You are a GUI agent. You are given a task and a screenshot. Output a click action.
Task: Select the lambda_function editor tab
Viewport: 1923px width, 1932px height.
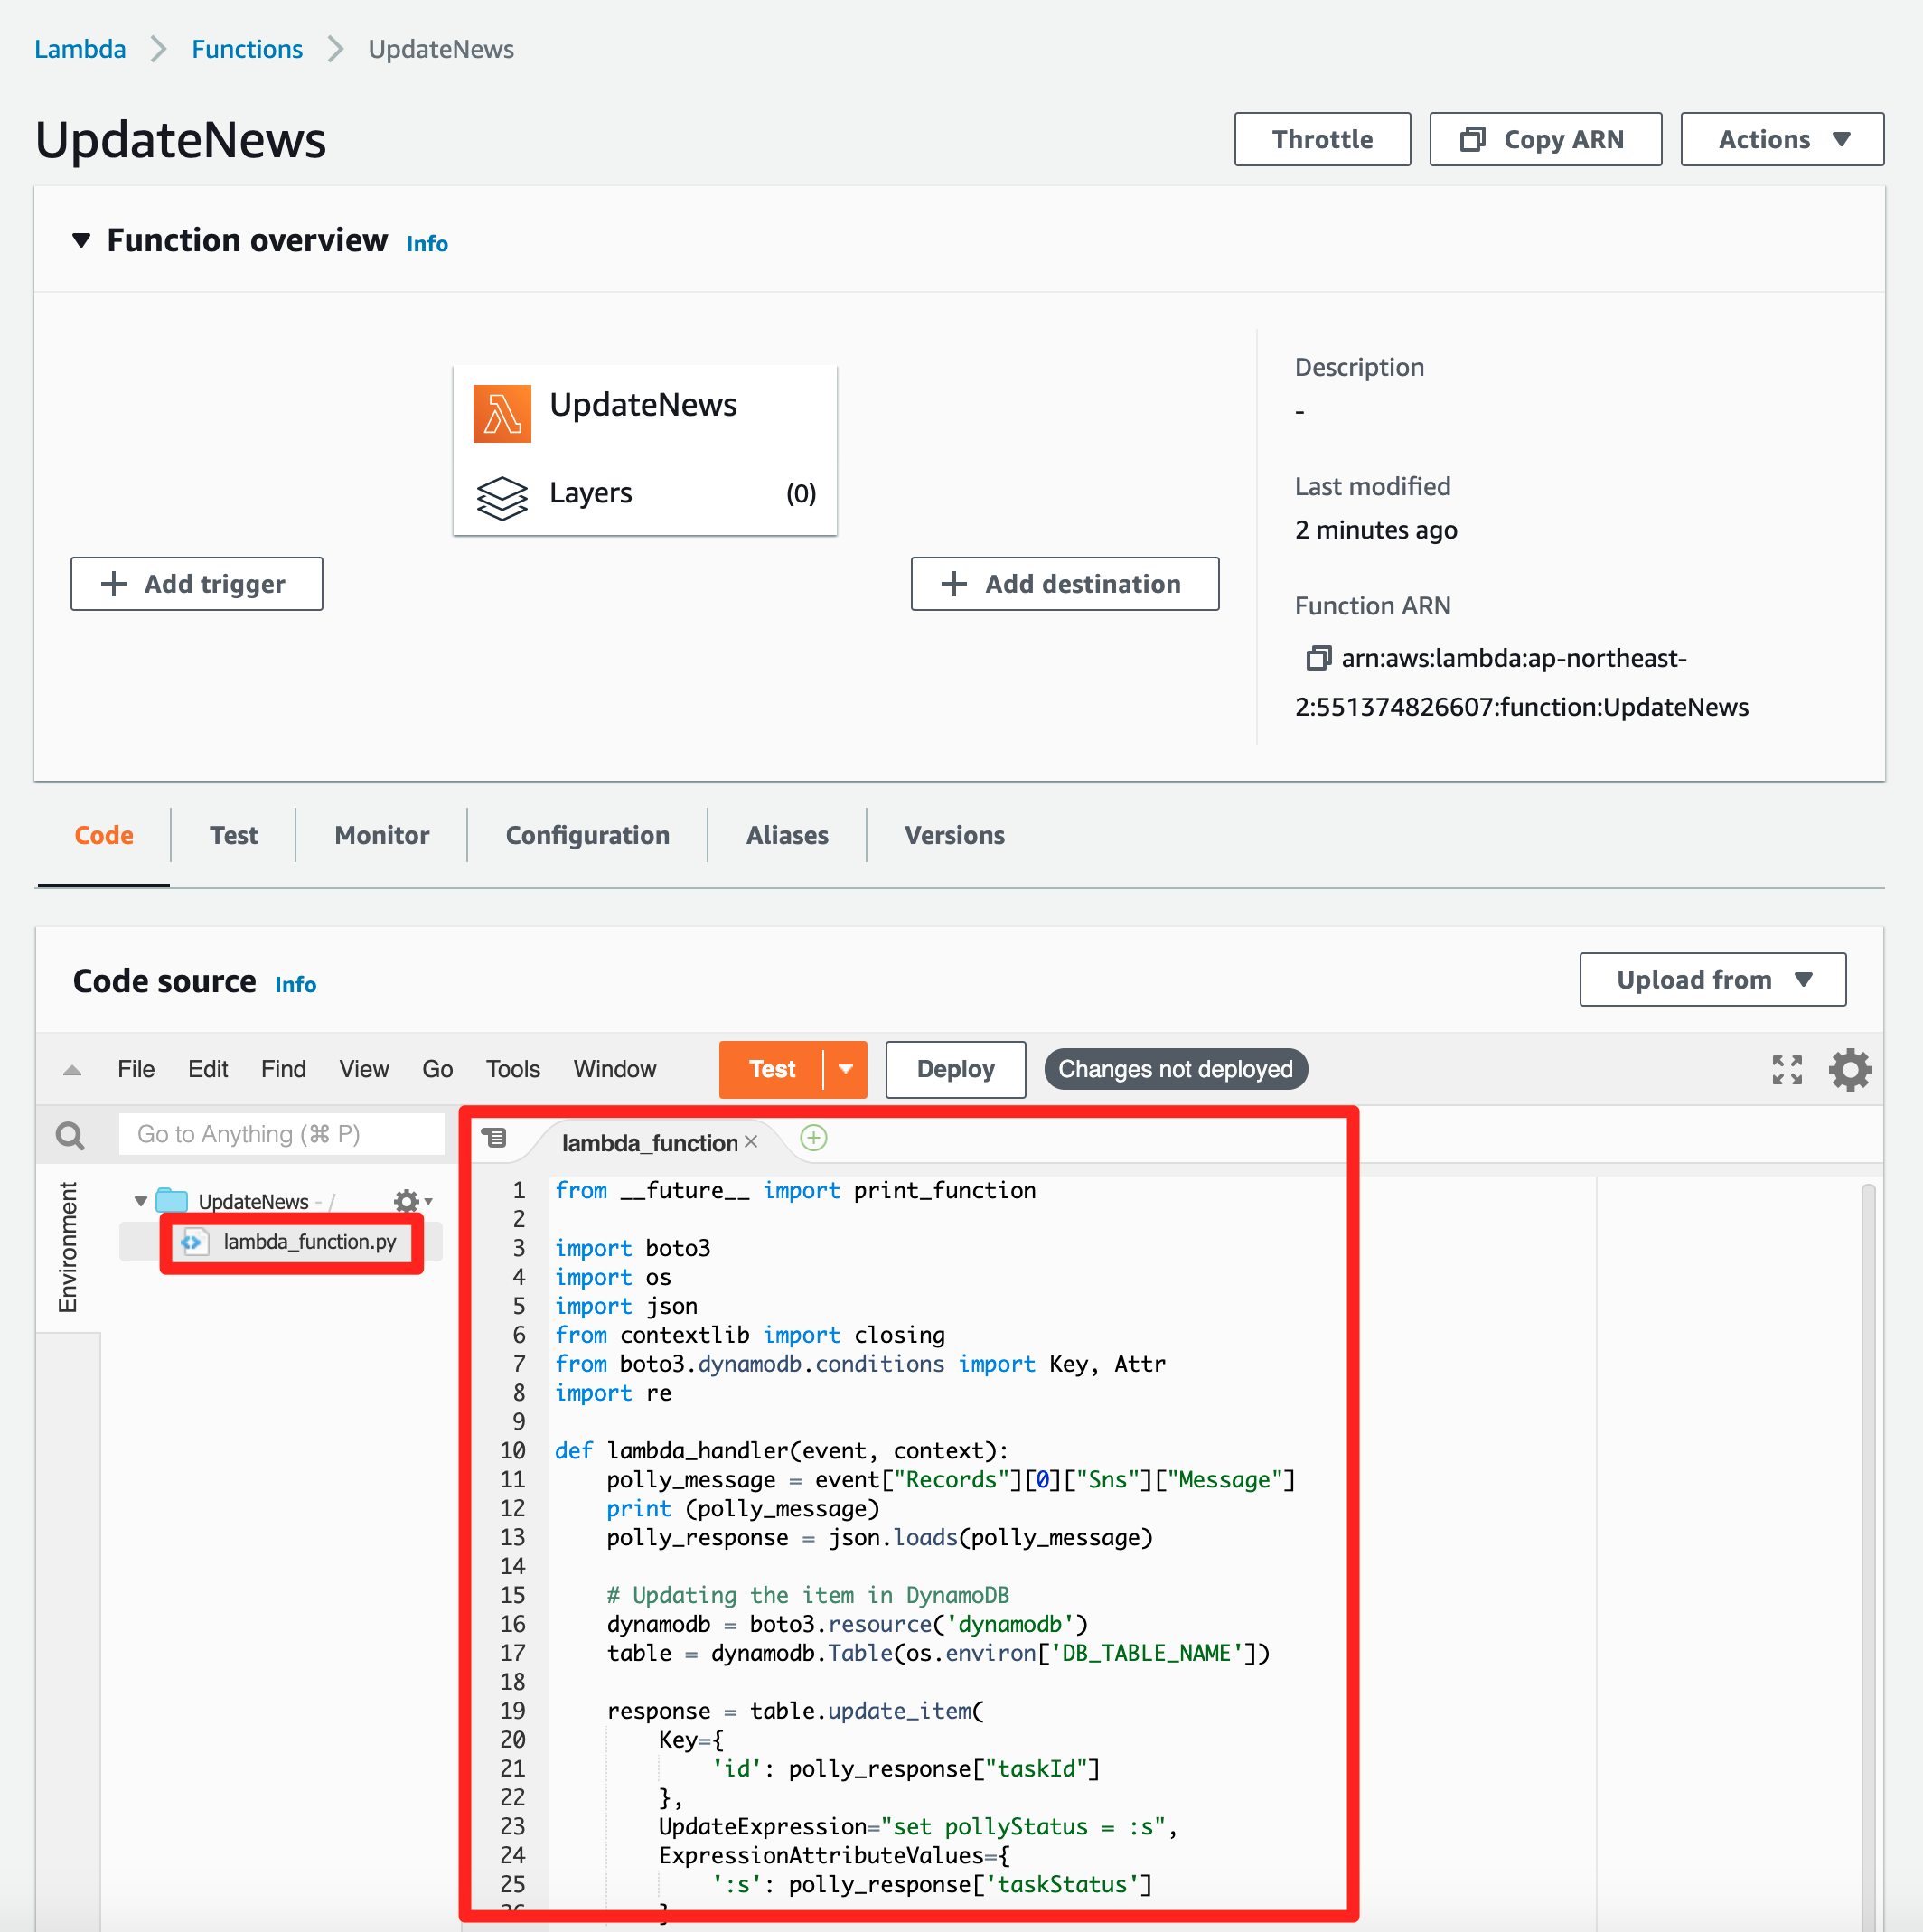pyautogui.click(x=649, y=1142)
